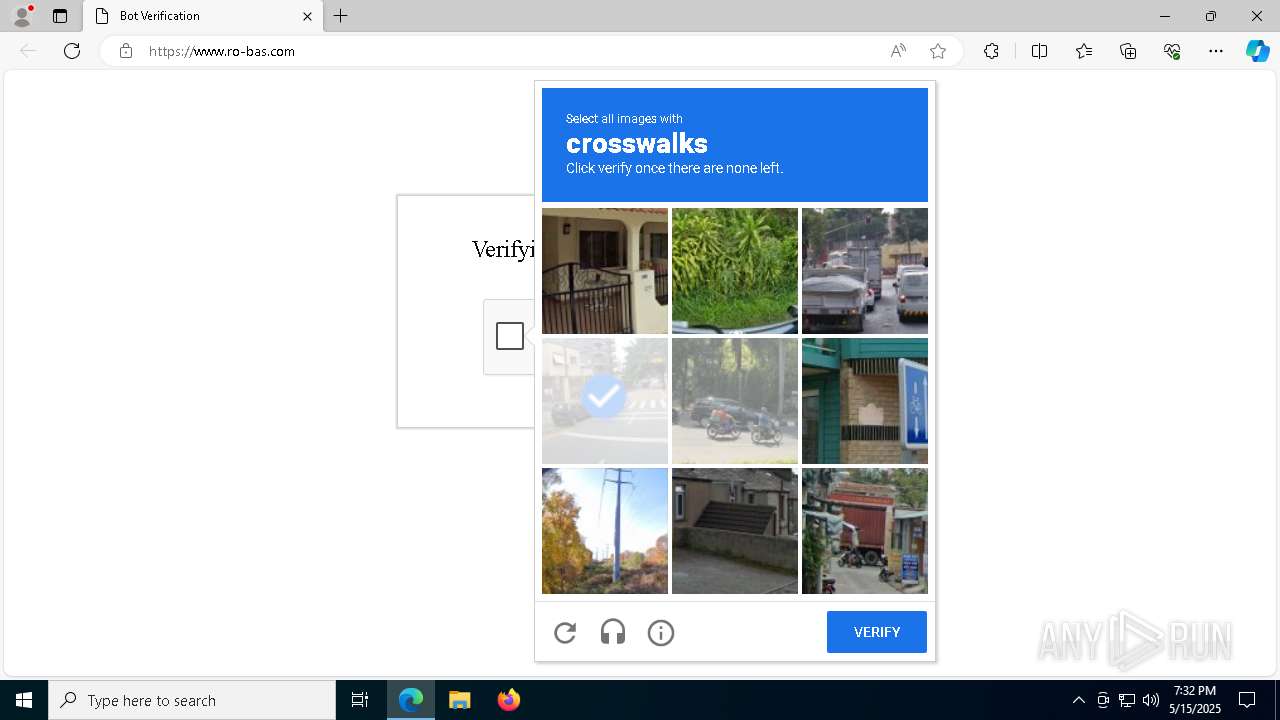This screenshot has height=720, width=1280.
Task: Select the red truck alley image tile
Action: (x=865, y=531)
